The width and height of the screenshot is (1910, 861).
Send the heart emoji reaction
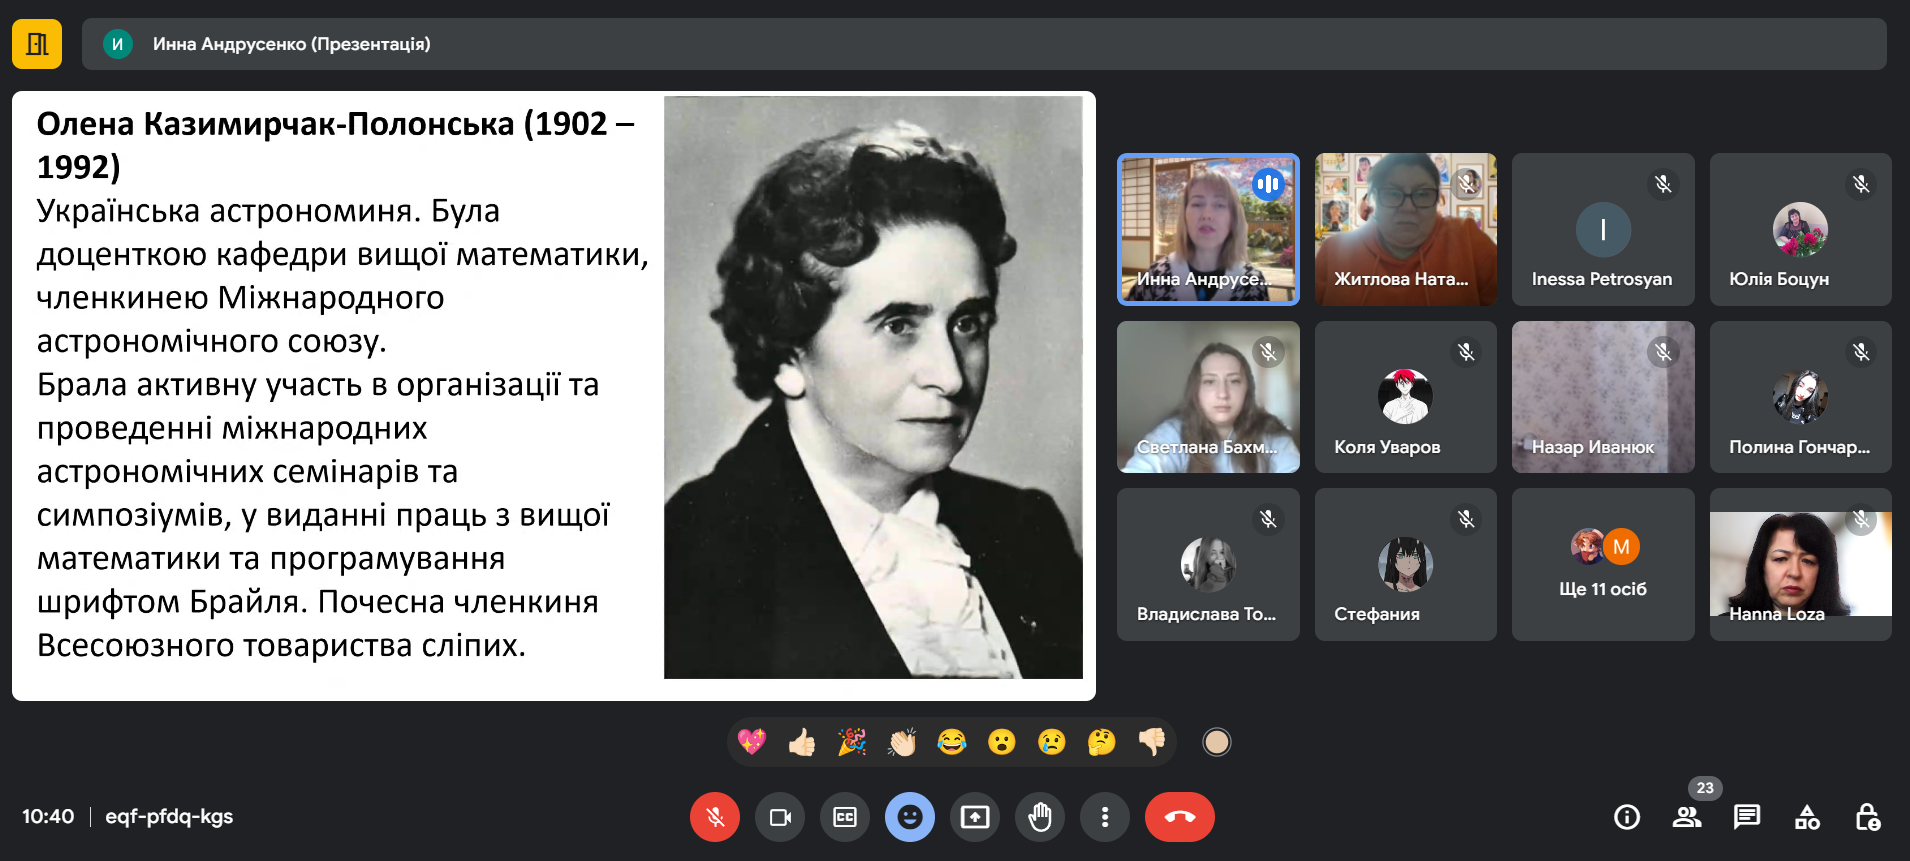click(x=751, y=742)
